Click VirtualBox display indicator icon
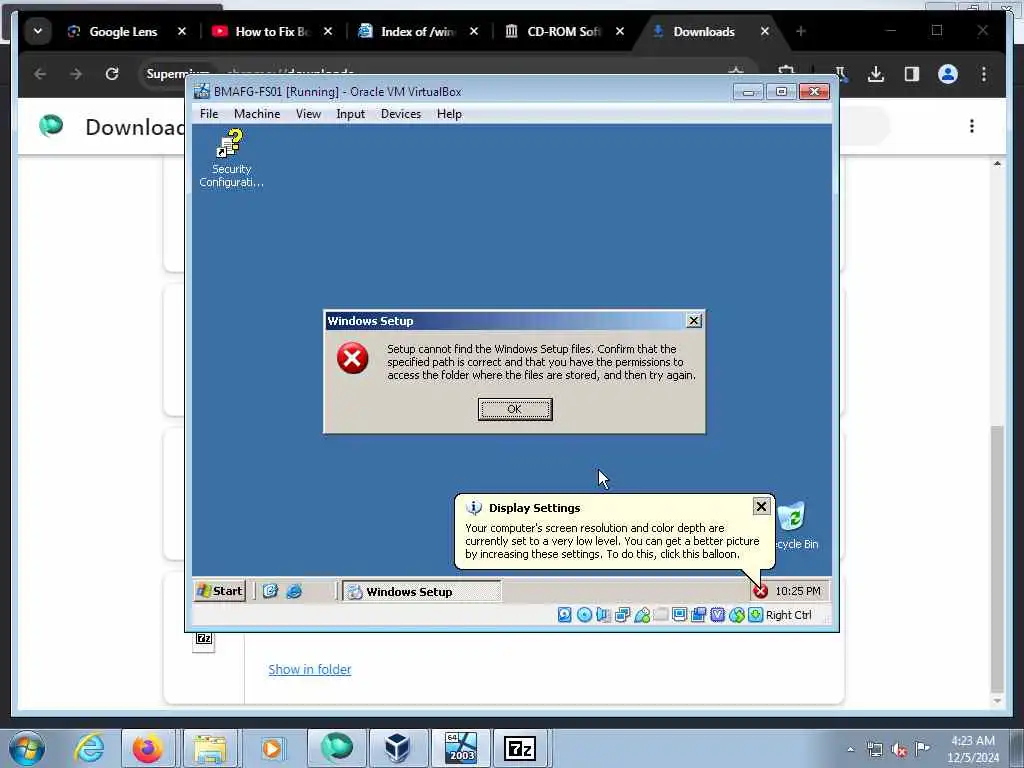Screen dimensions: 1024x768 click(680, 615)
